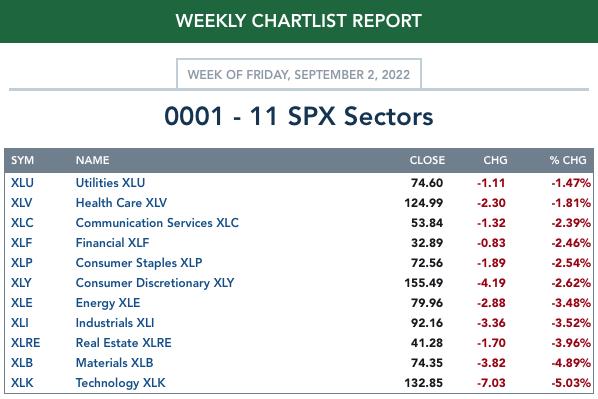Select the Communication Services XLC link
This screenshot has width=598, height=399.
pos(157,223)
